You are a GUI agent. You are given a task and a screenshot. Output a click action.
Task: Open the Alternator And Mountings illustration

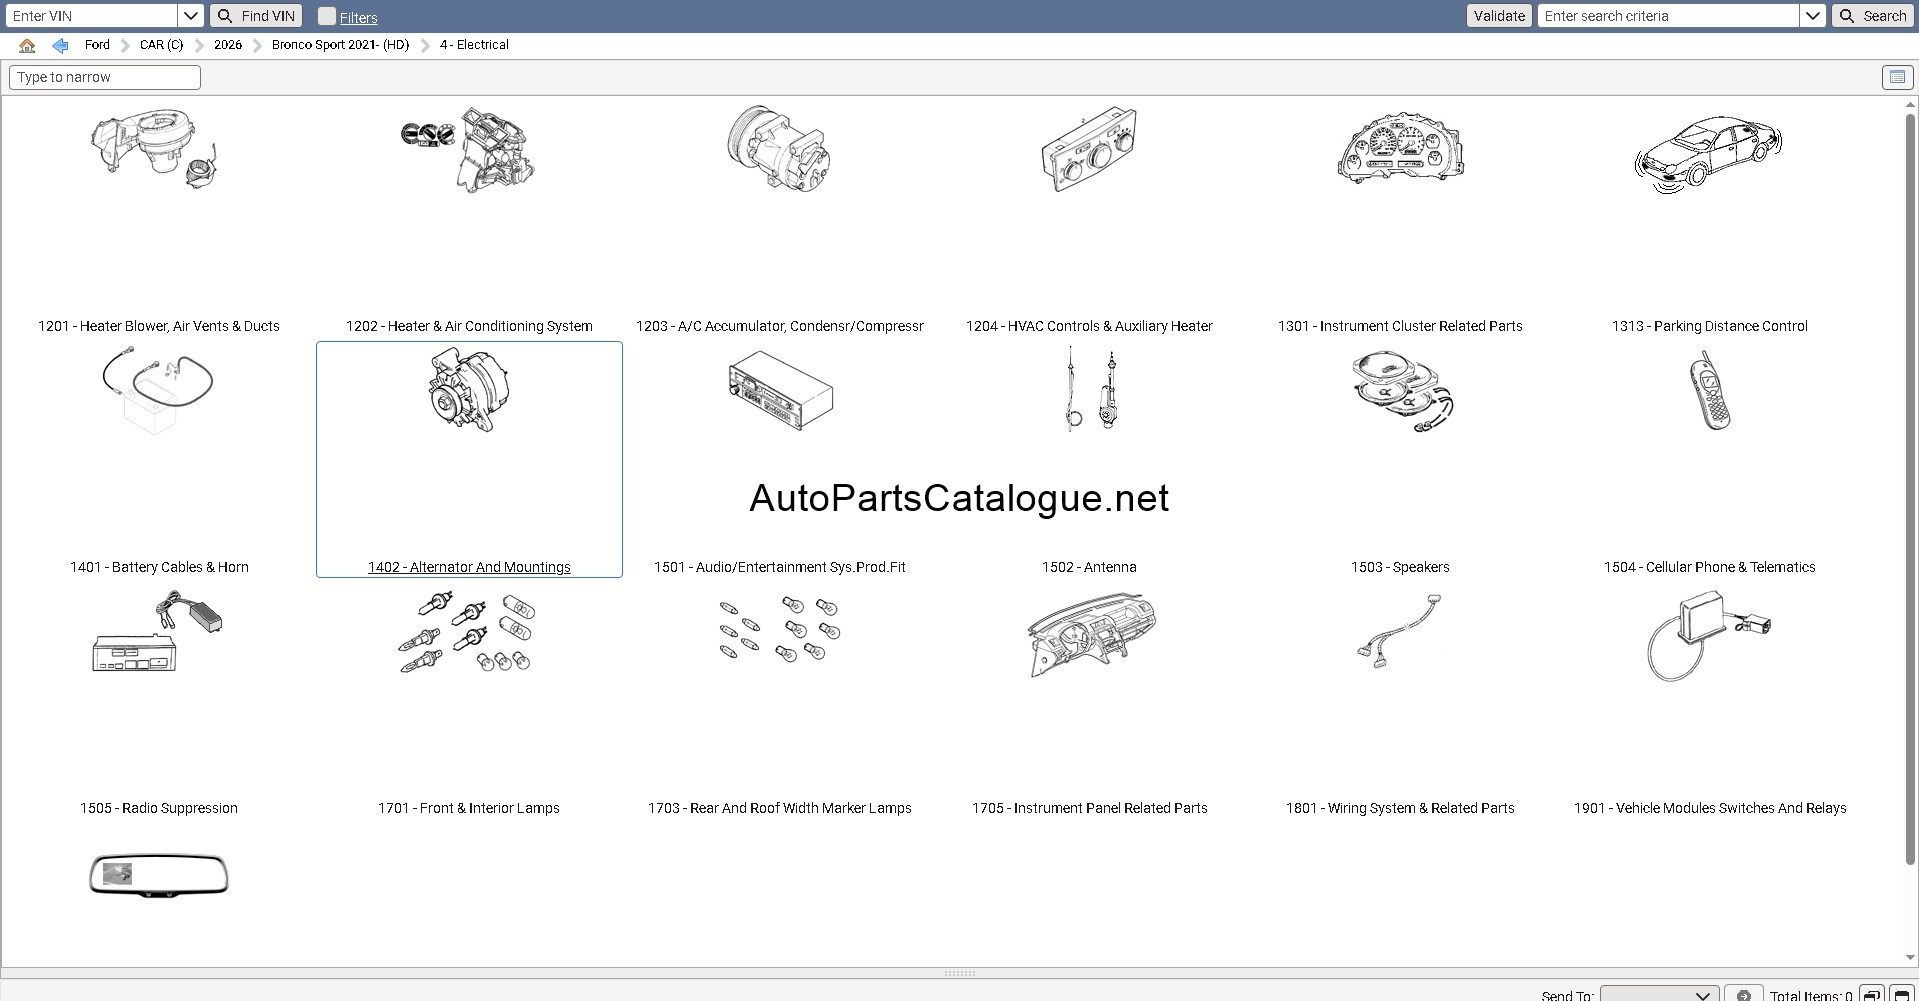tap(468, 390)
